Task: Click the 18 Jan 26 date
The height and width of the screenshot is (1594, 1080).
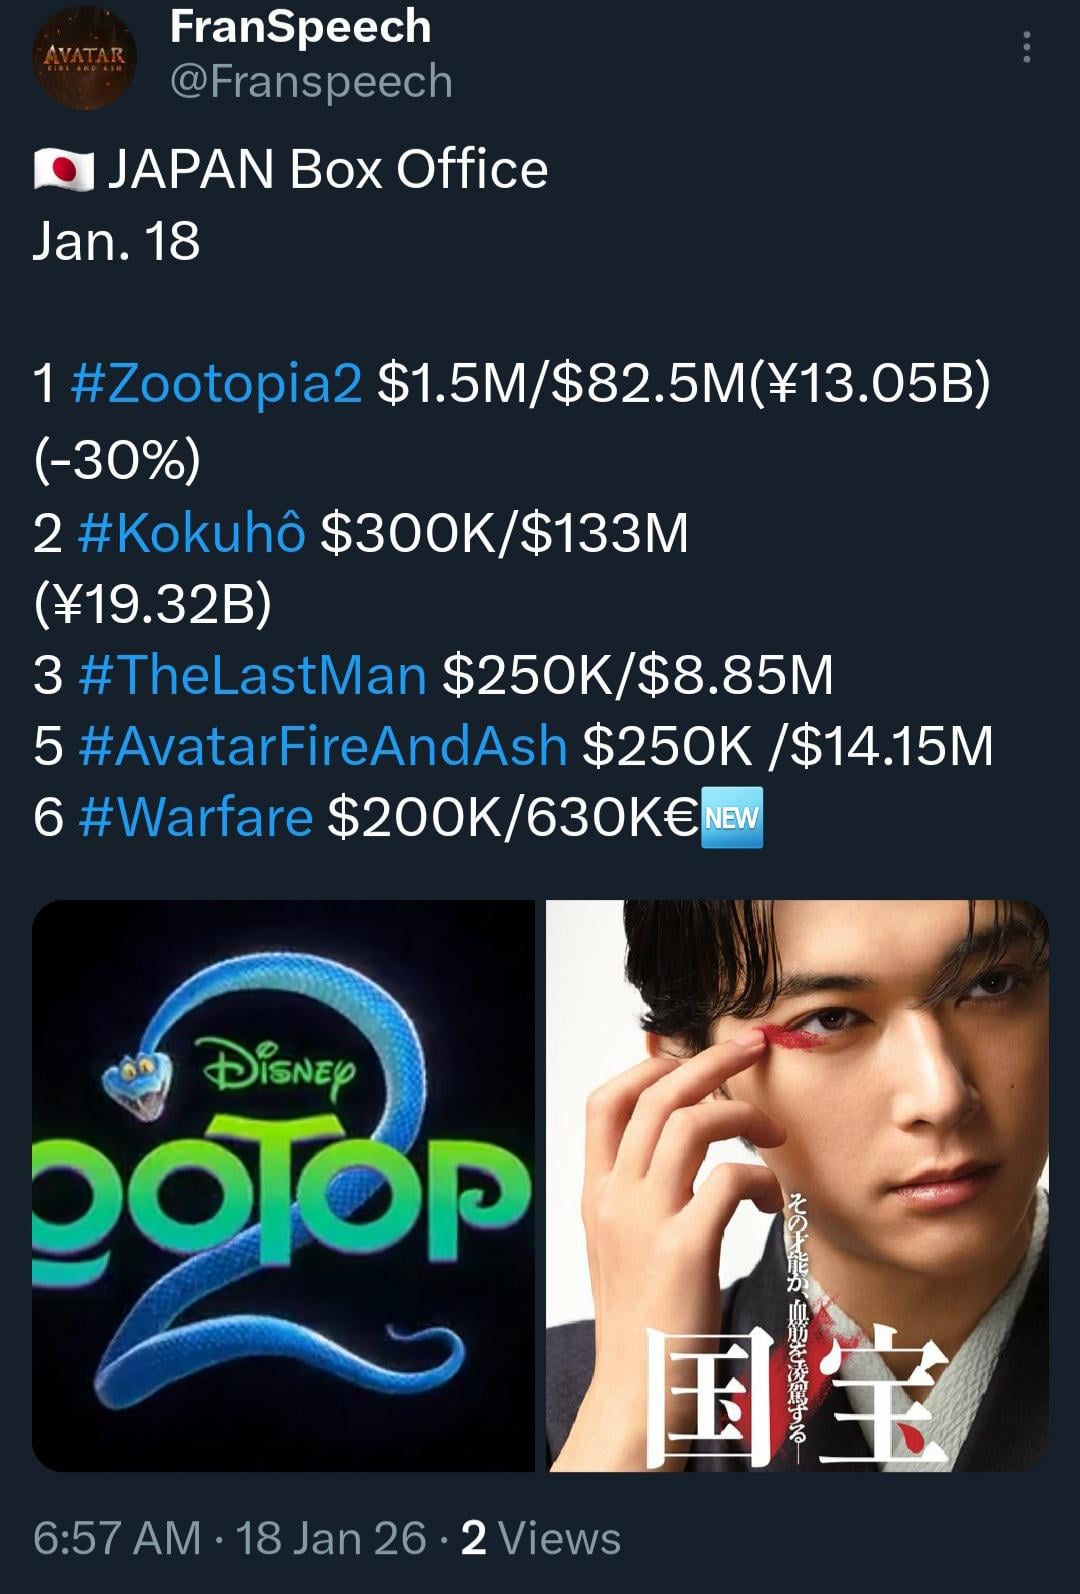Action: click(331, 1538)
